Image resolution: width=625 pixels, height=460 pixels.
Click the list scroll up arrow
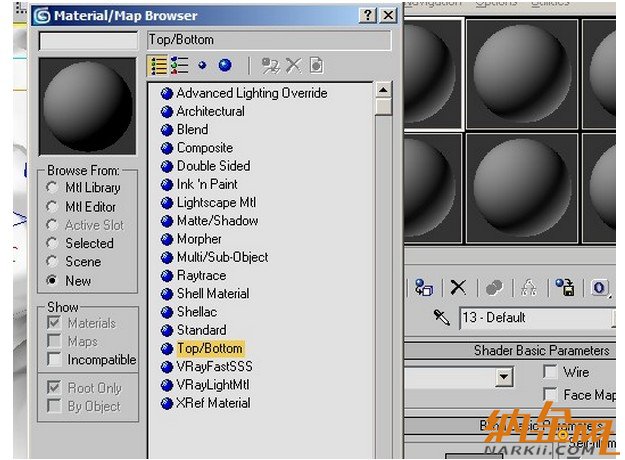(x=383, y=90)
